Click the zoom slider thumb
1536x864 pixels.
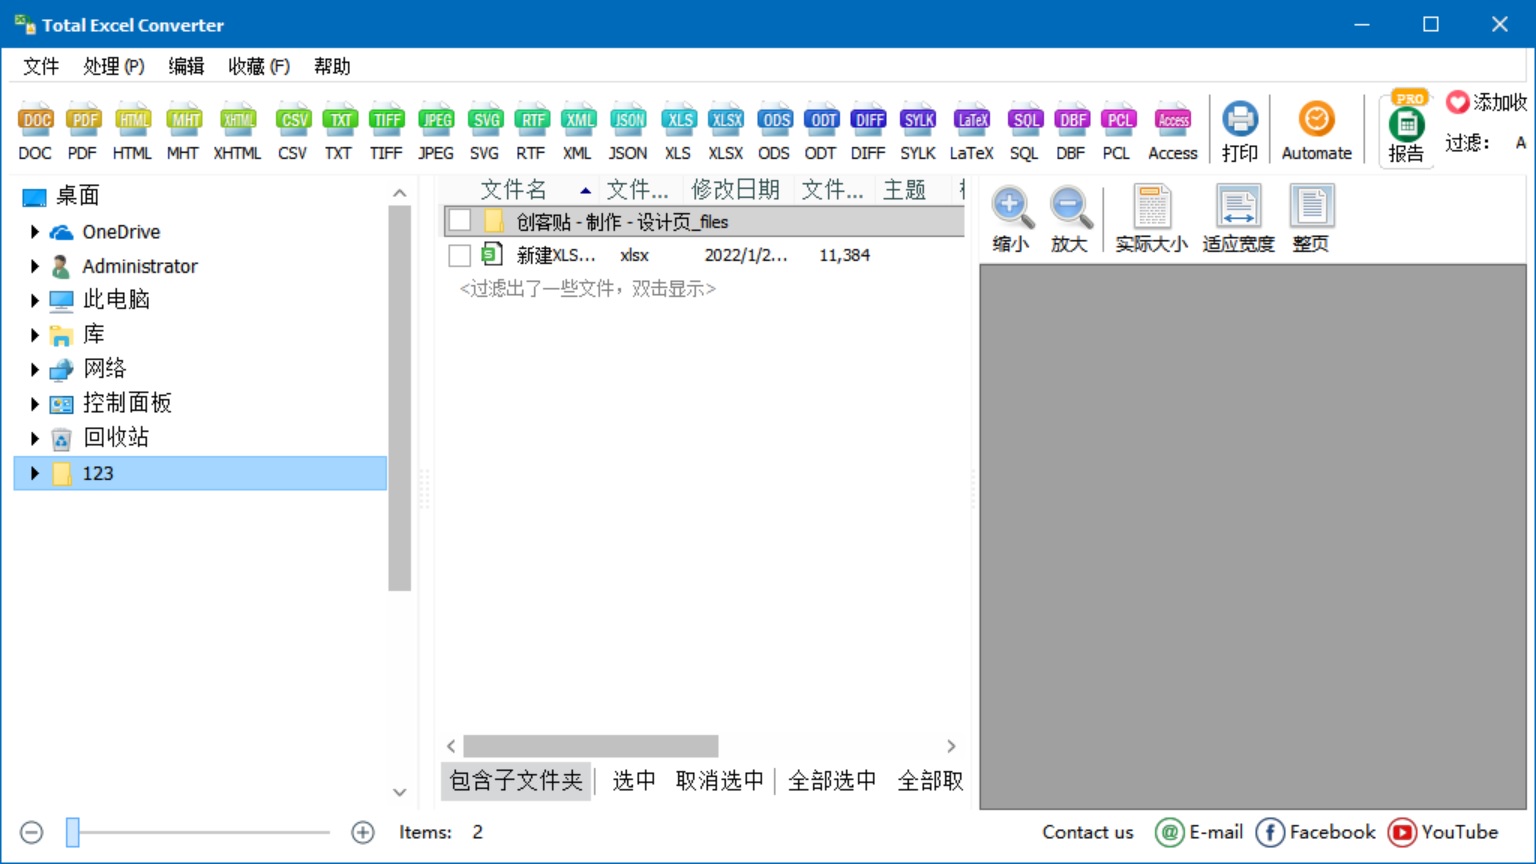73,832
